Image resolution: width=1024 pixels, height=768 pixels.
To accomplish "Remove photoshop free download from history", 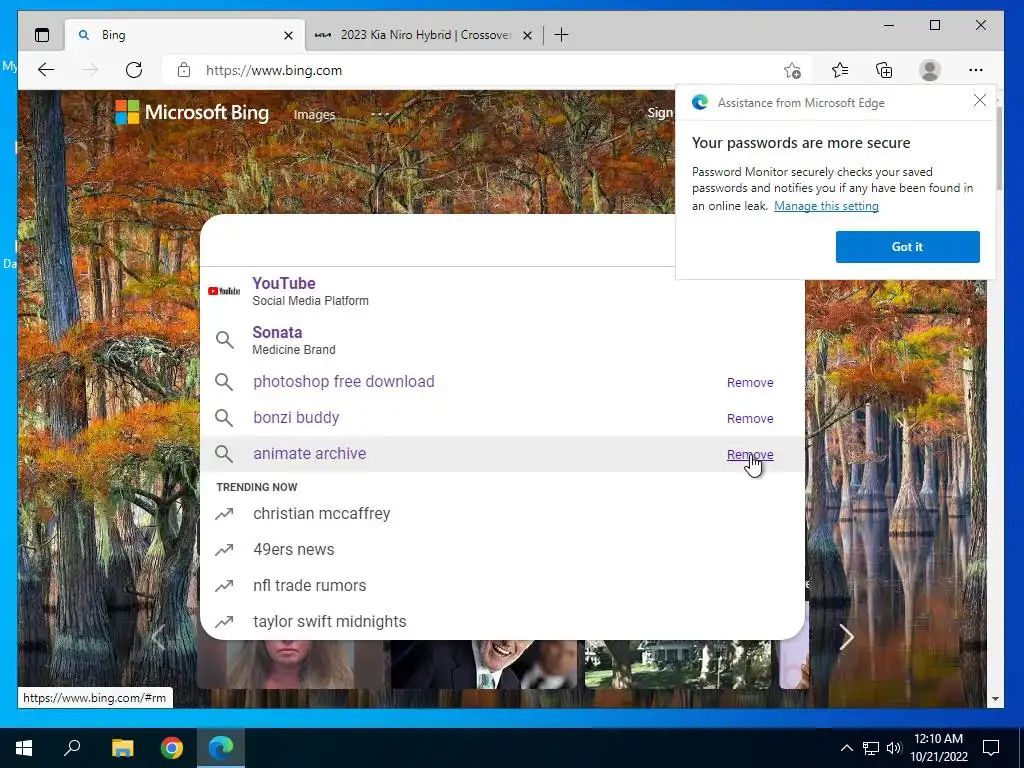I will [x=750, y=383].
